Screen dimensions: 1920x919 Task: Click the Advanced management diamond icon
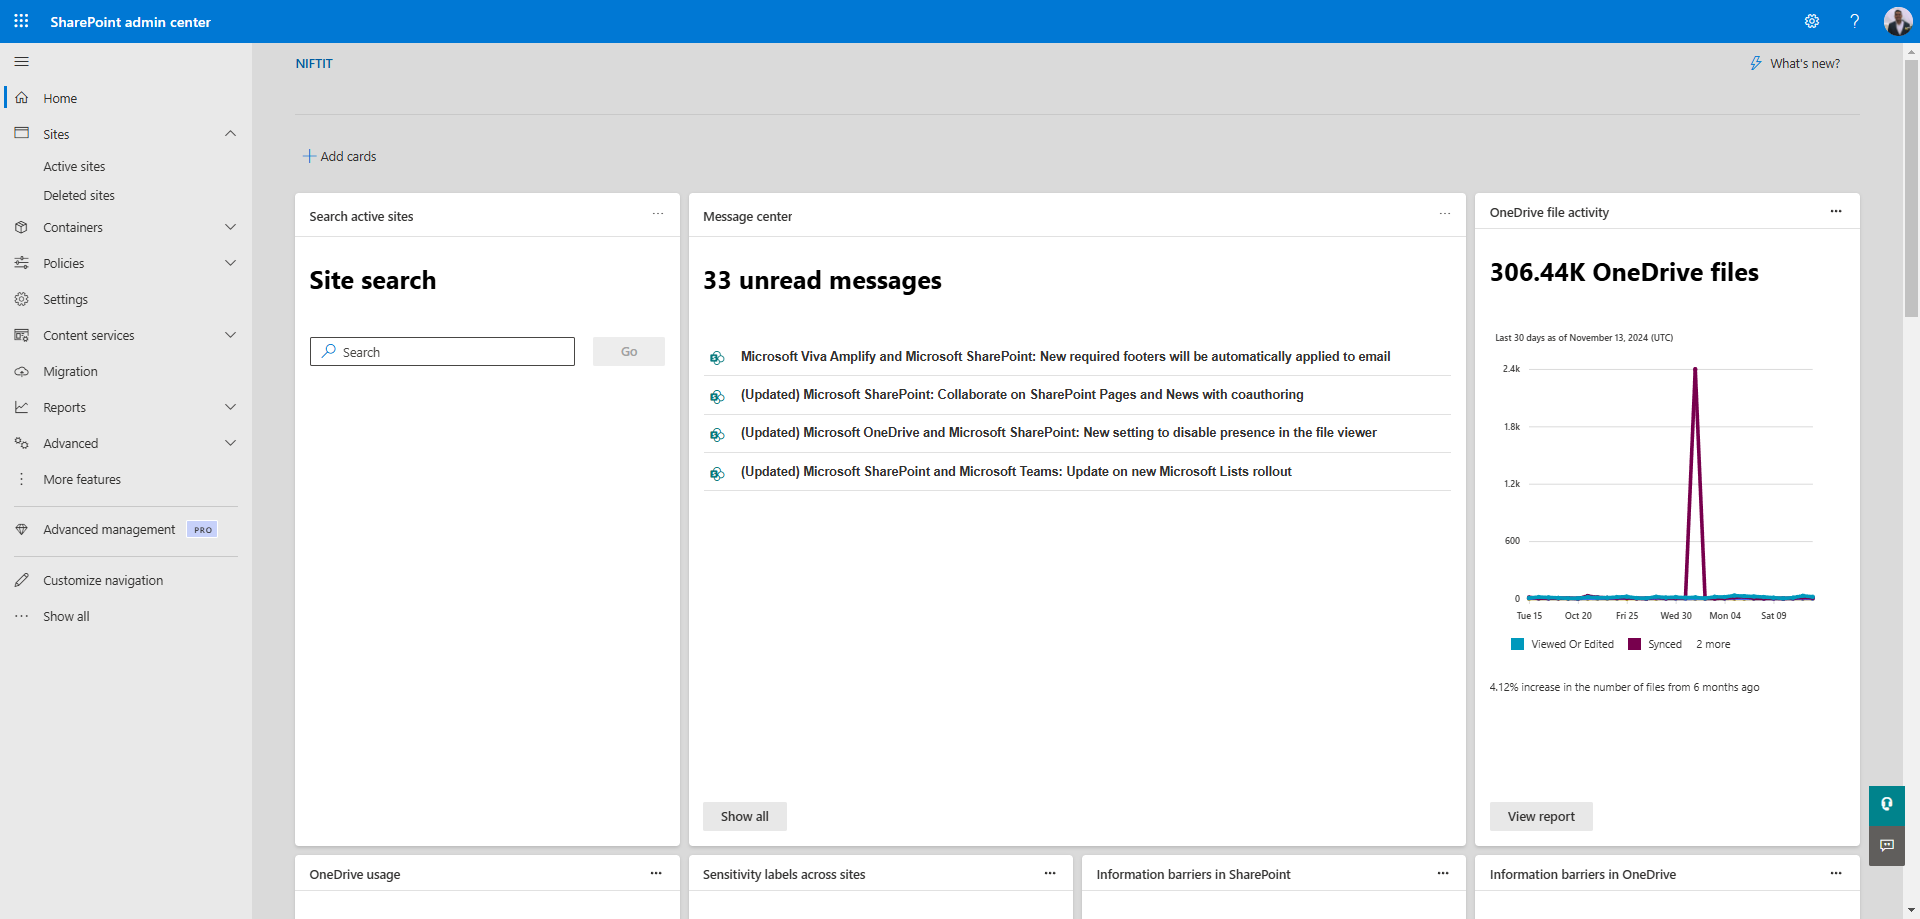point(21,529)
